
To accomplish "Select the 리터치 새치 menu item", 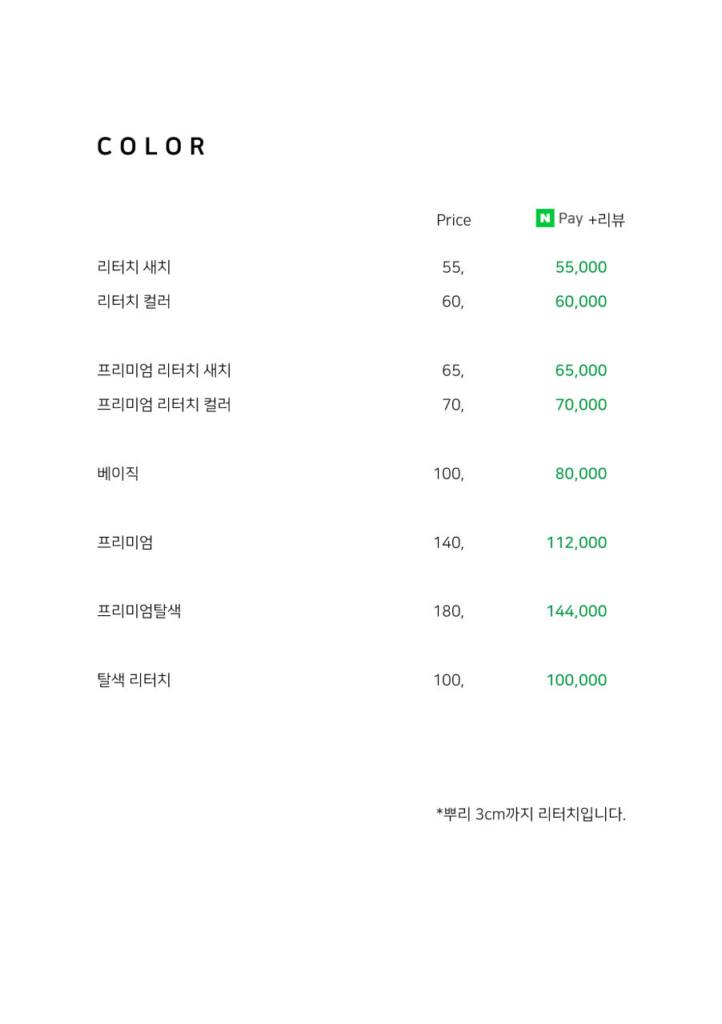I will (x=134, y=267).
